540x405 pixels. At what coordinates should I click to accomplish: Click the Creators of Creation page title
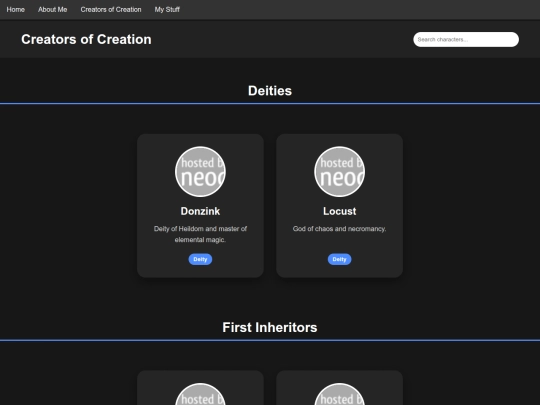point(86,39)
